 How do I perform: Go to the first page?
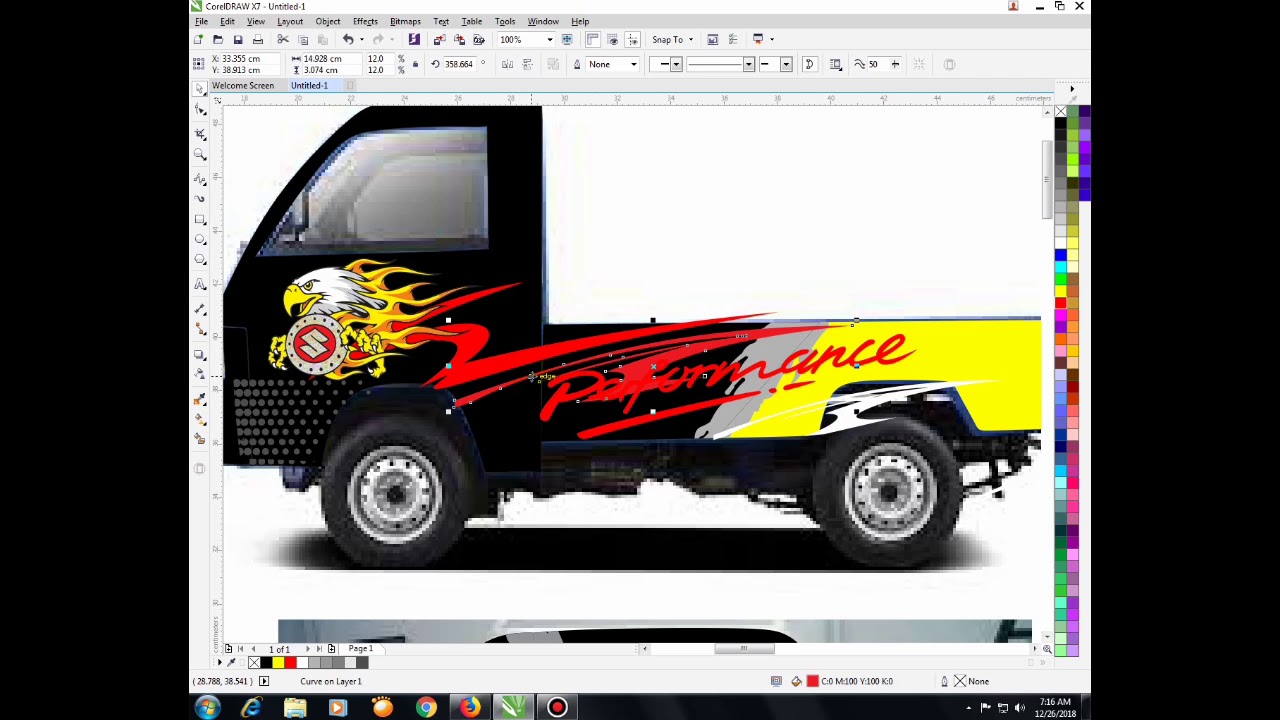pos(240,649)
